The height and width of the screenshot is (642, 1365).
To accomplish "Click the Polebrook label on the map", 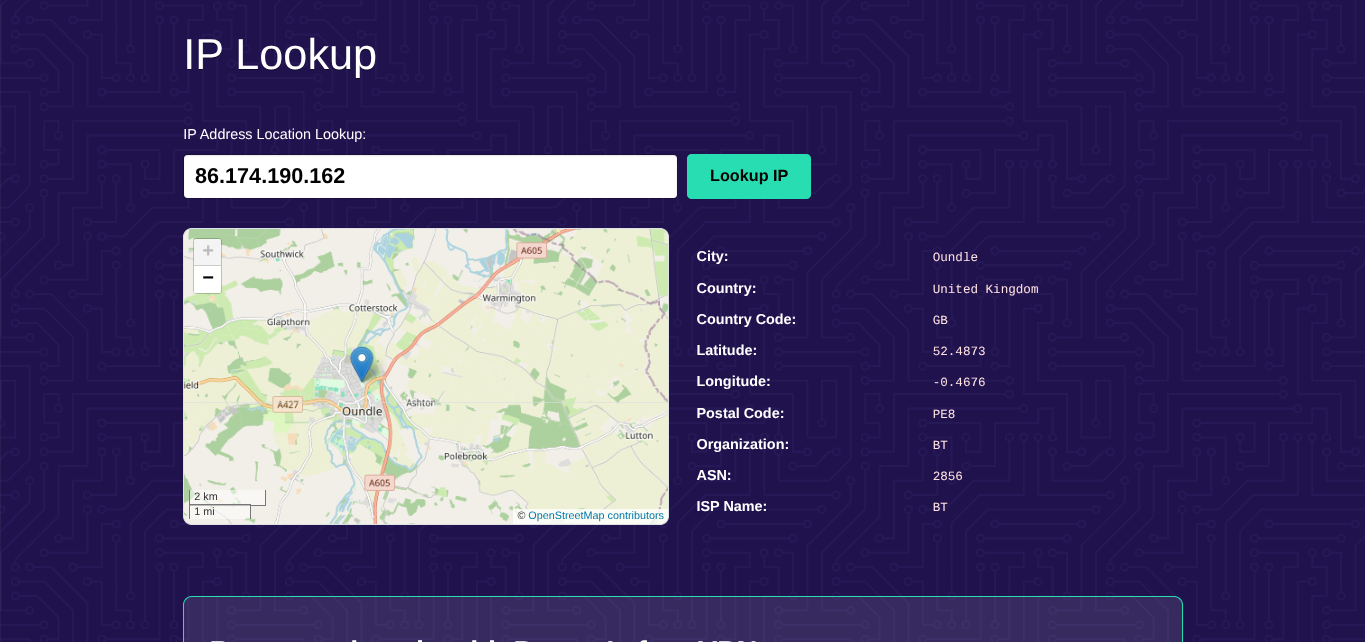I will click(x=465, y=456).
